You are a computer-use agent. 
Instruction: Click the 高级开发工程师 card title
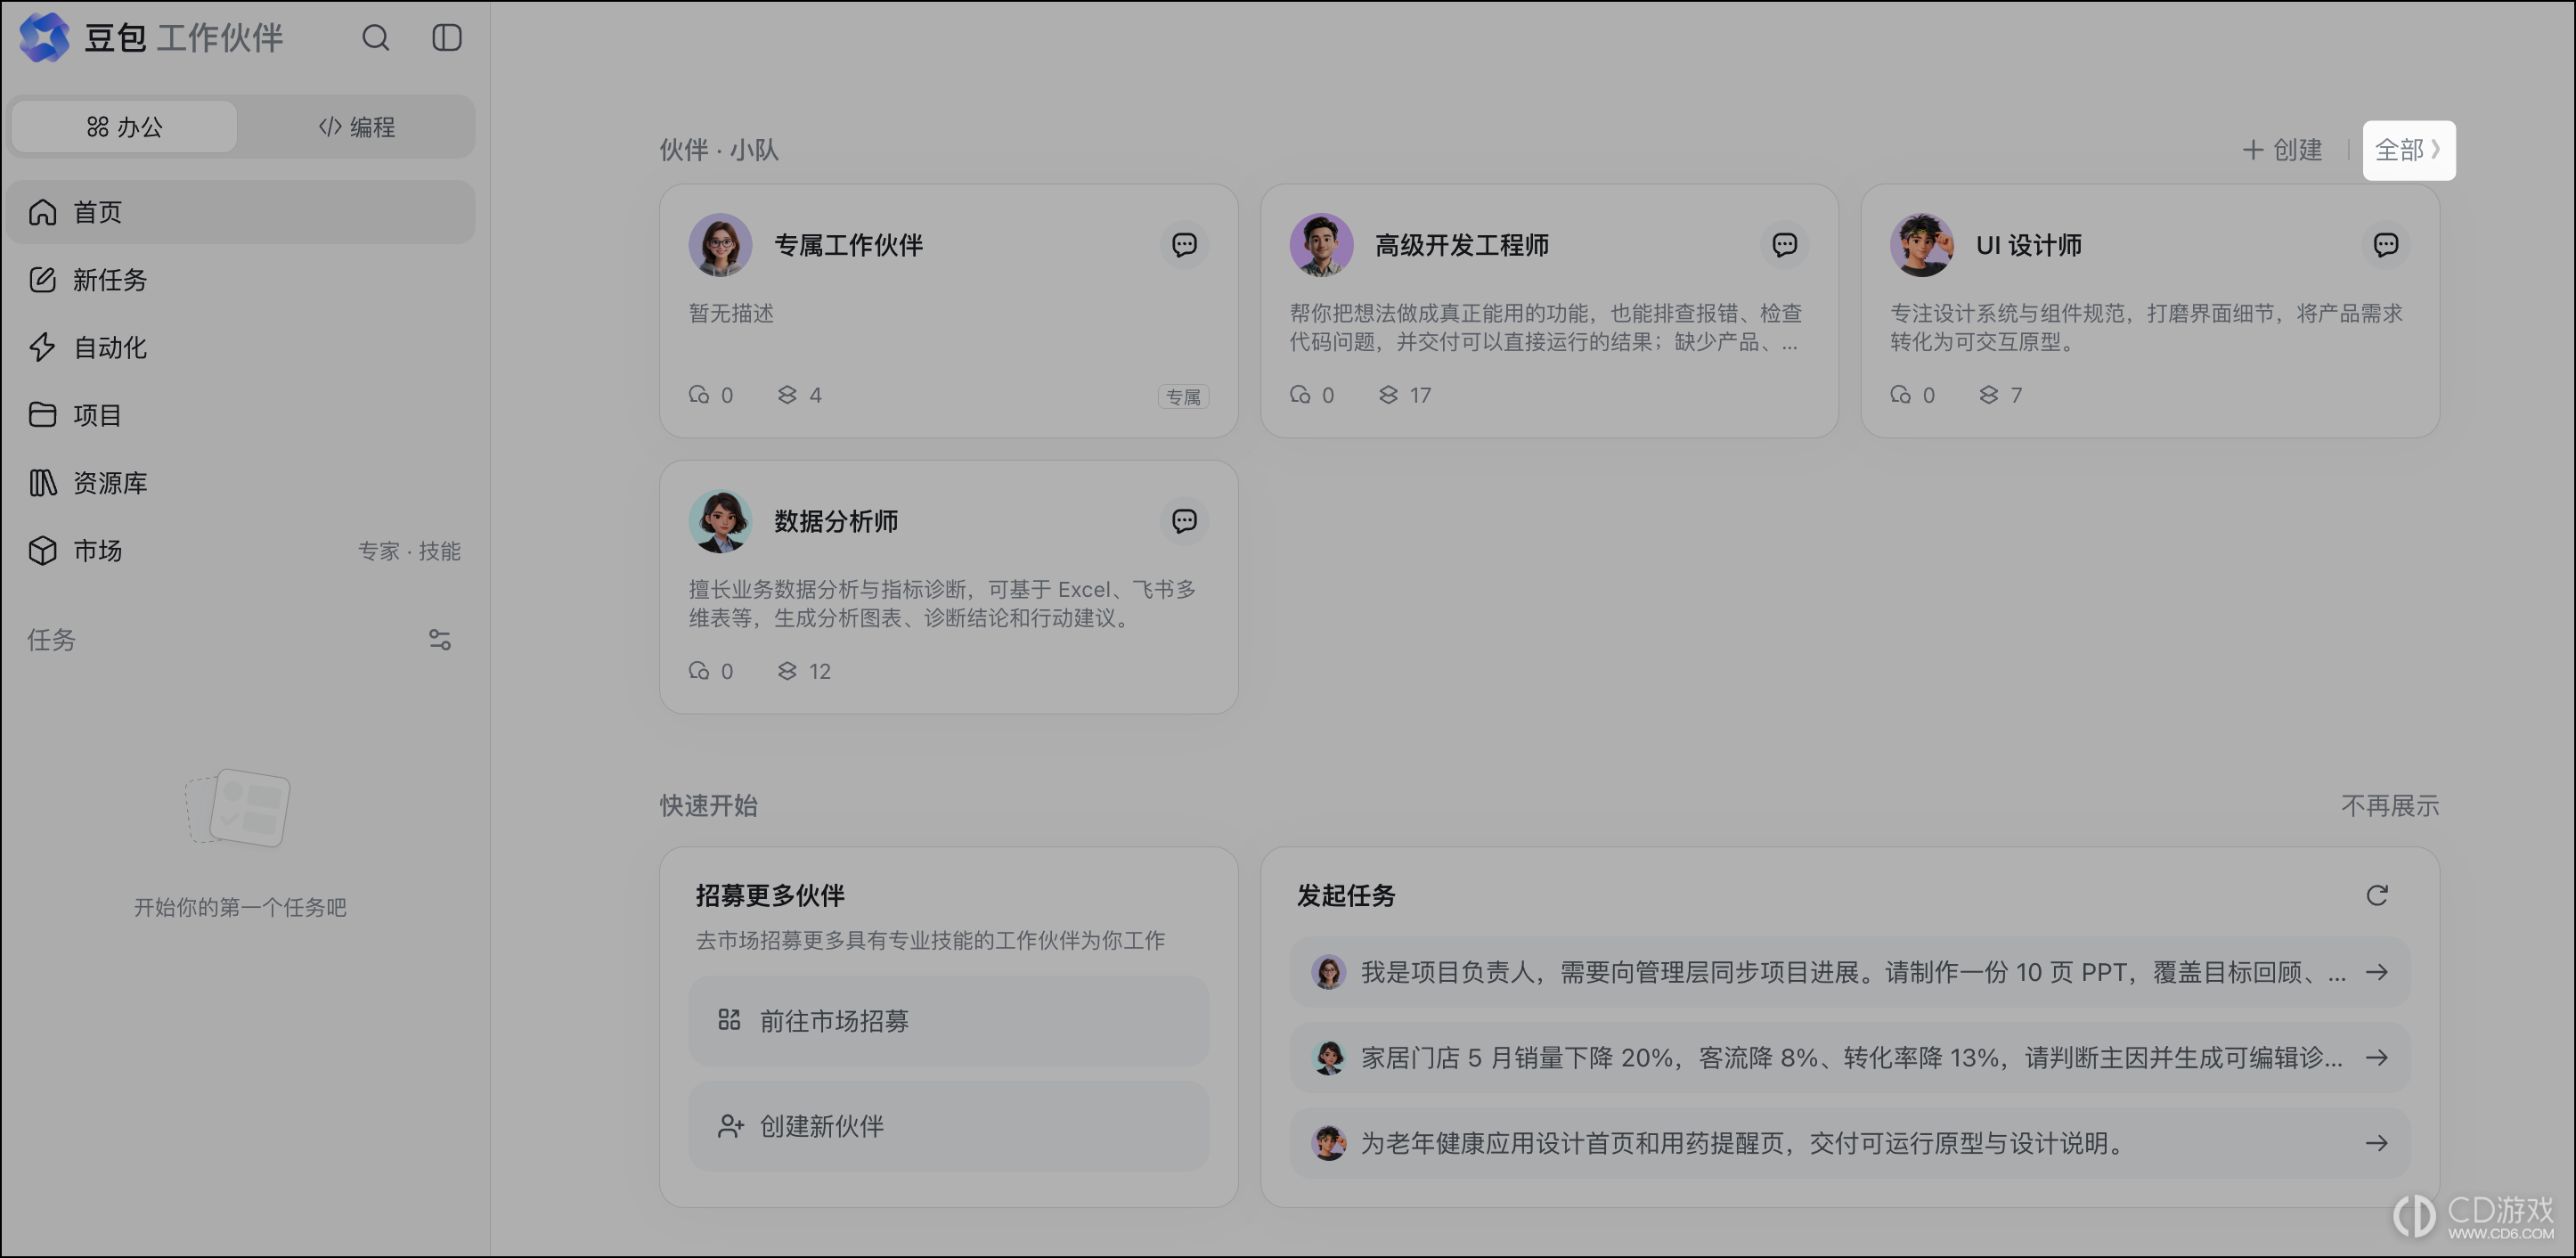tap(1461, 245)
